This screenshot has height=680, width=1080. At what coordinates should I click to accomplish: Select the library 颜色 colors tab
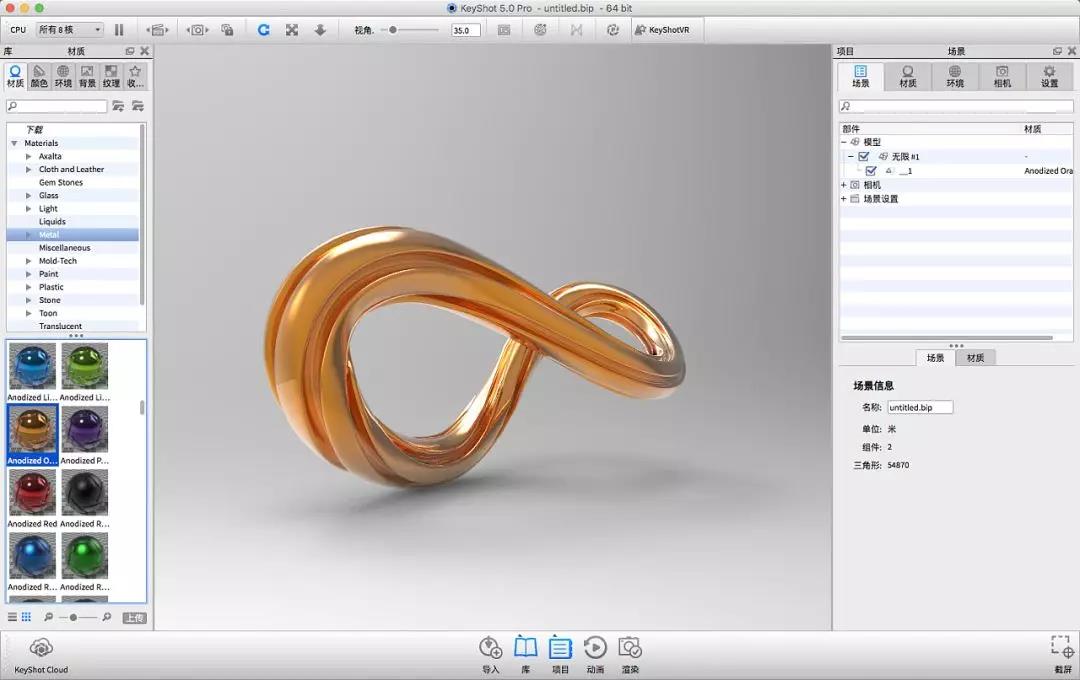pyautogui.click(x=39, y=76)
